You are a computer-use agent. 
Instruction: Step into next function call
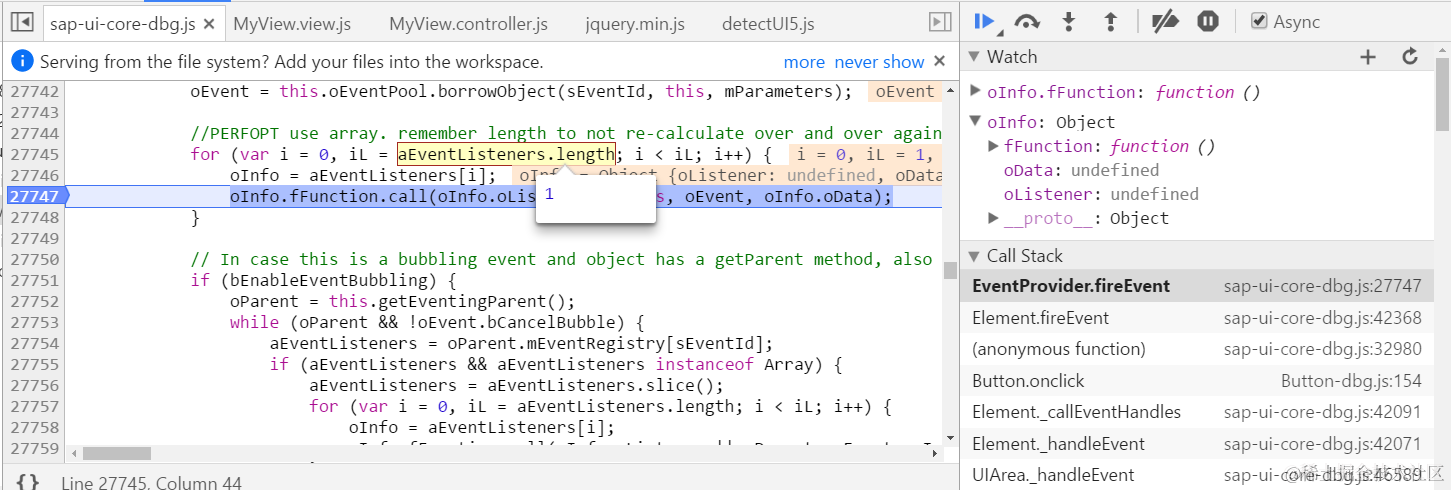[1069, 21]
